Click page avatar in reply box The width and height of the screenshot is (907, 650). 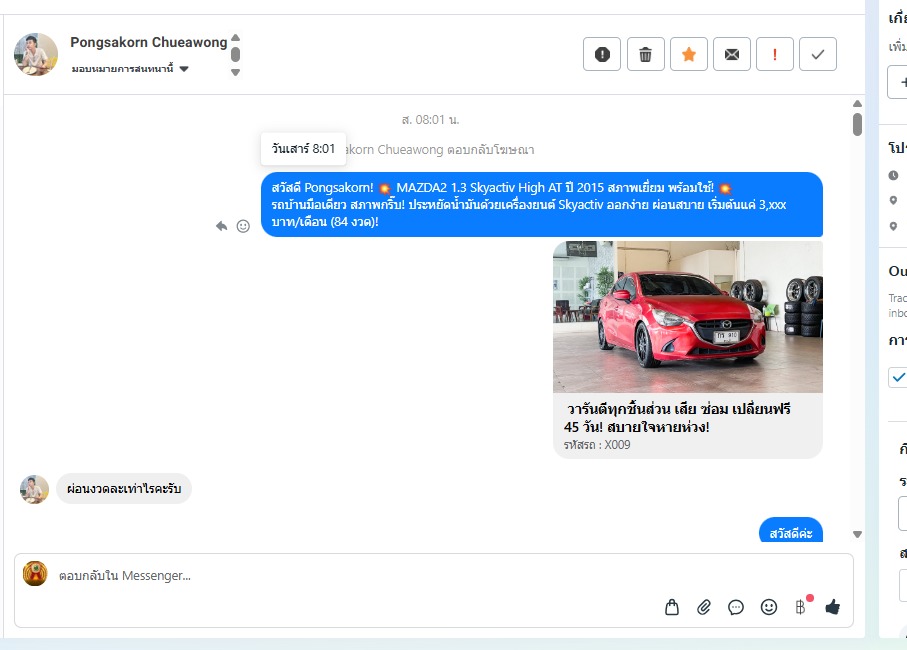[35, 574]
